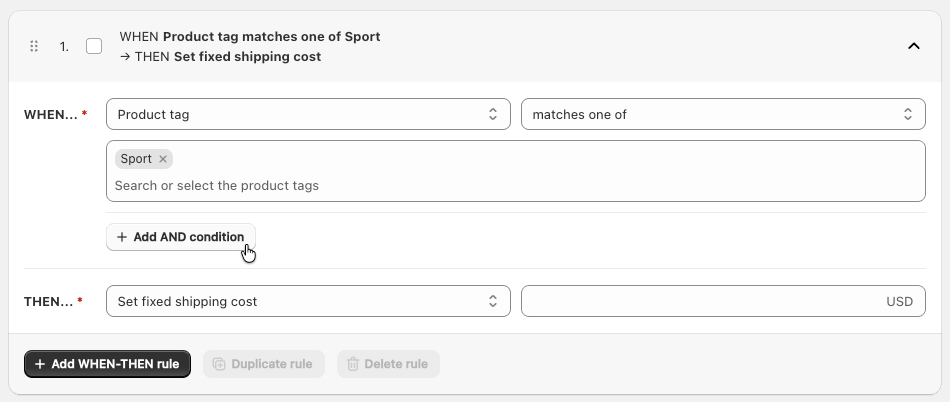Collapse rule 1 with the chevron-up arrow
Image resolution: width=950 pixels, height=402 pixels.
[x=914, y=46]
